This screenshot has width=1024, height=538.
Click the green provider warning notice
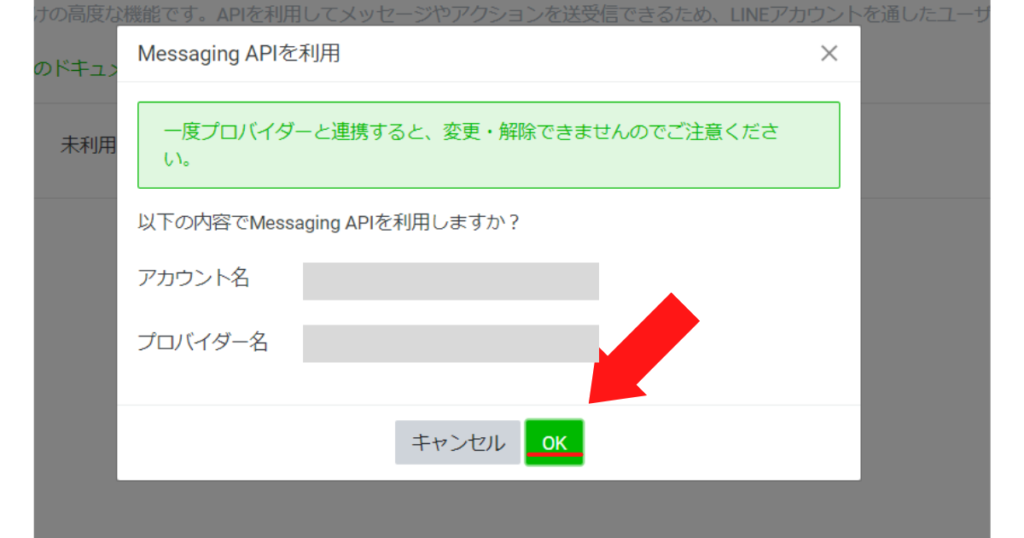pos(488,145)
